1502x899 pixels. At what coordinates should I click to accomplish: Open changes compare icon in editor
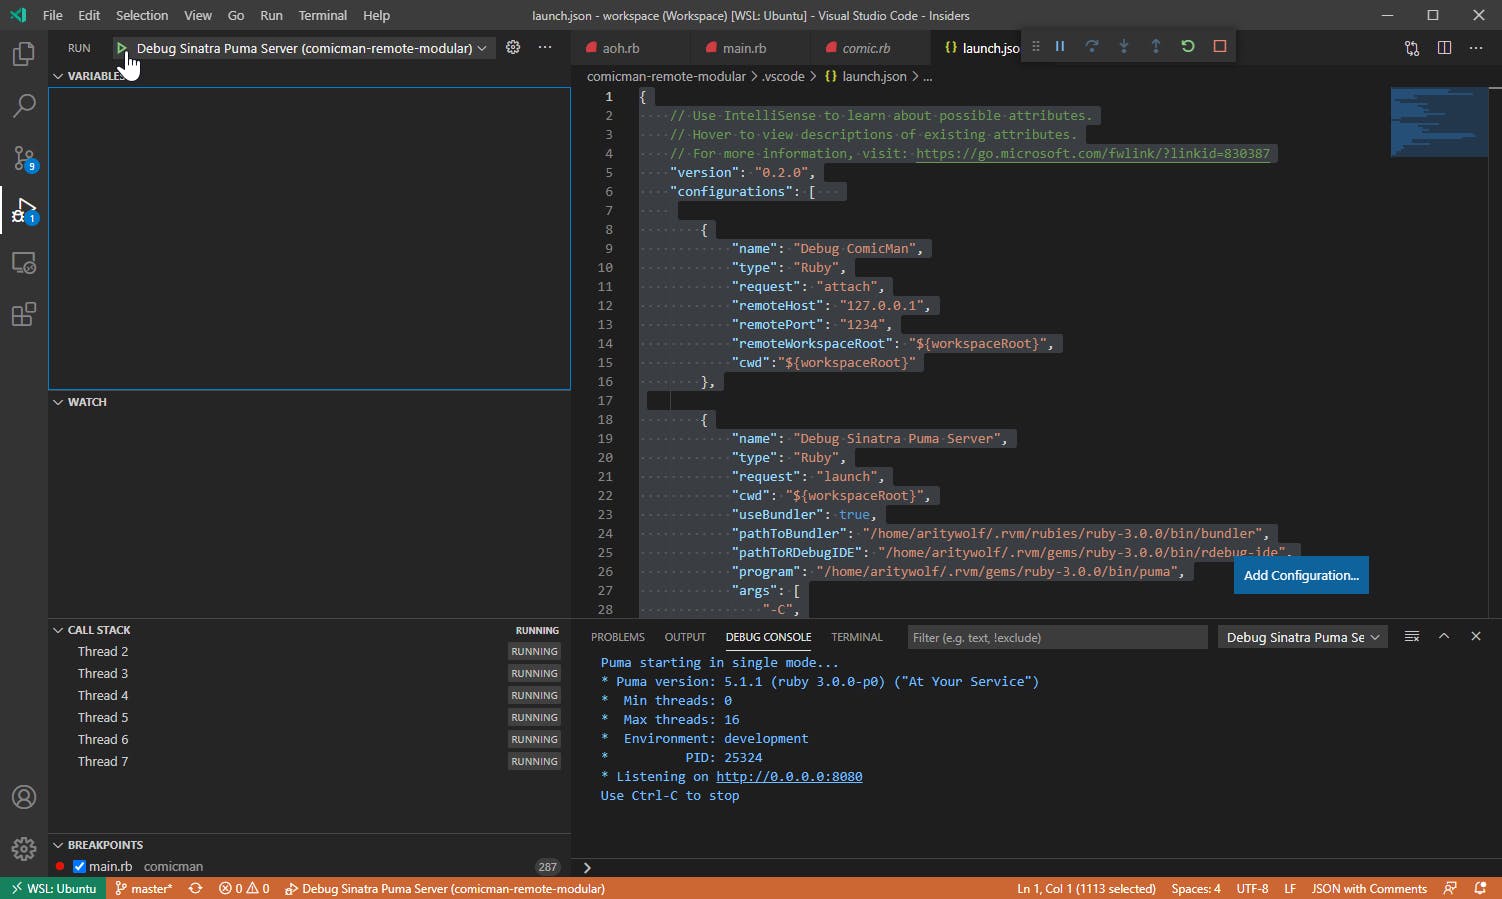[1412, 48]
